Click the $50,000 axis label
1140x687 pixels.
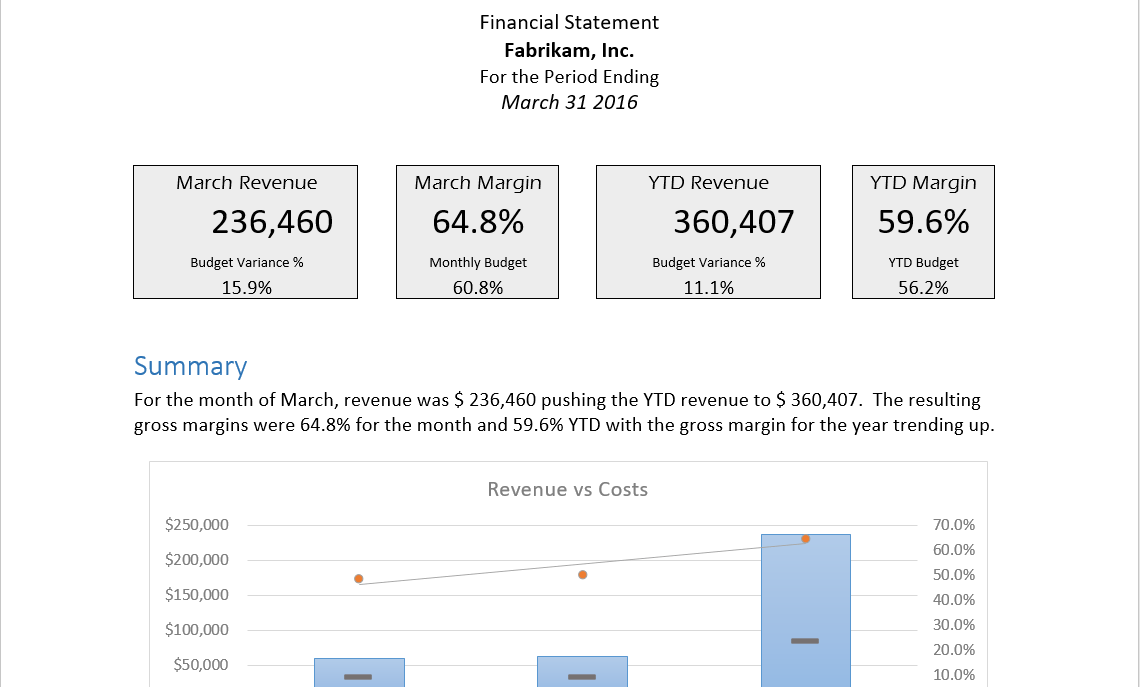(201, 664)
